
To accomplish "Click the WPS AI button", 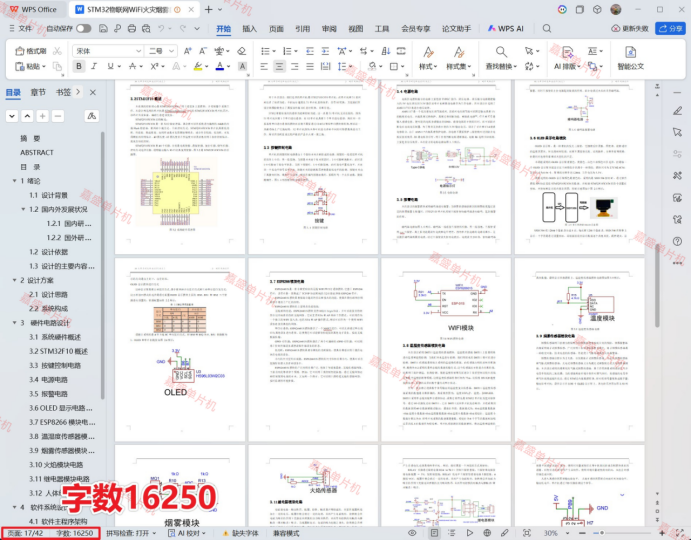I will click(x=505, y=28).
